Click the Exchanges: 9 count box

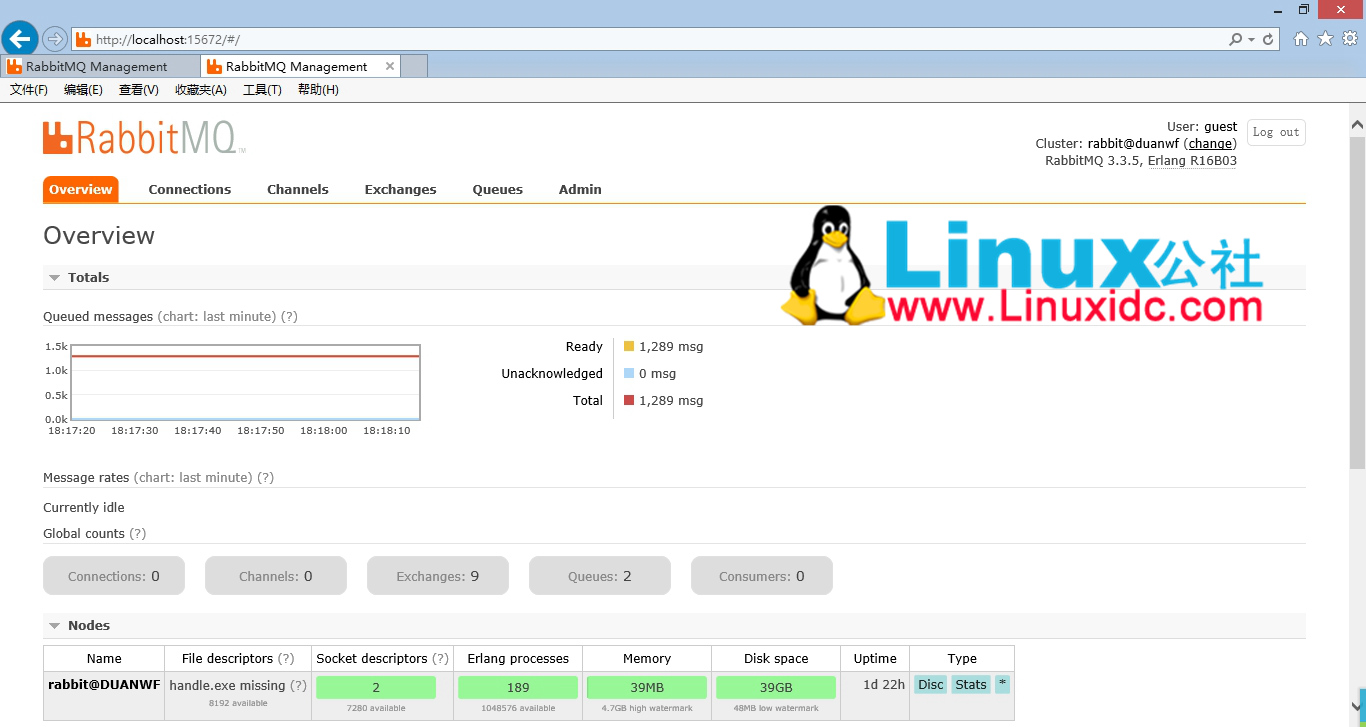point(438,576)
